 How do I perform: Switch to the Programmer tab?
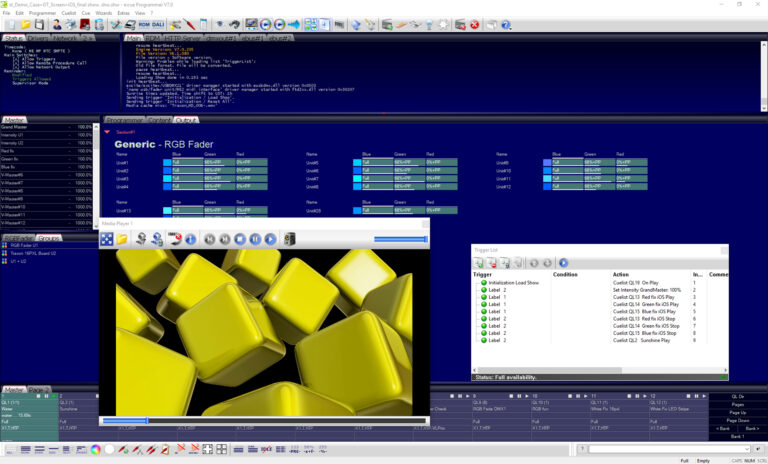(x=125, y=120)
